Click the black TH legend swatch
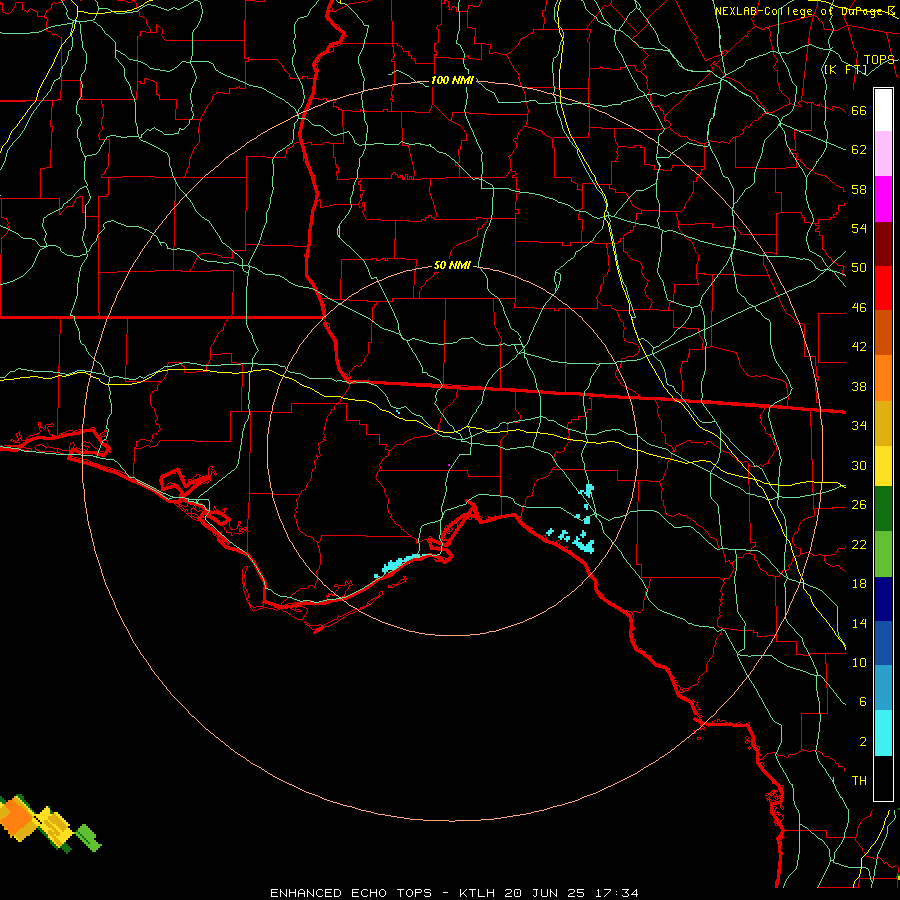The image size is (900, 900). coord(883,778)
